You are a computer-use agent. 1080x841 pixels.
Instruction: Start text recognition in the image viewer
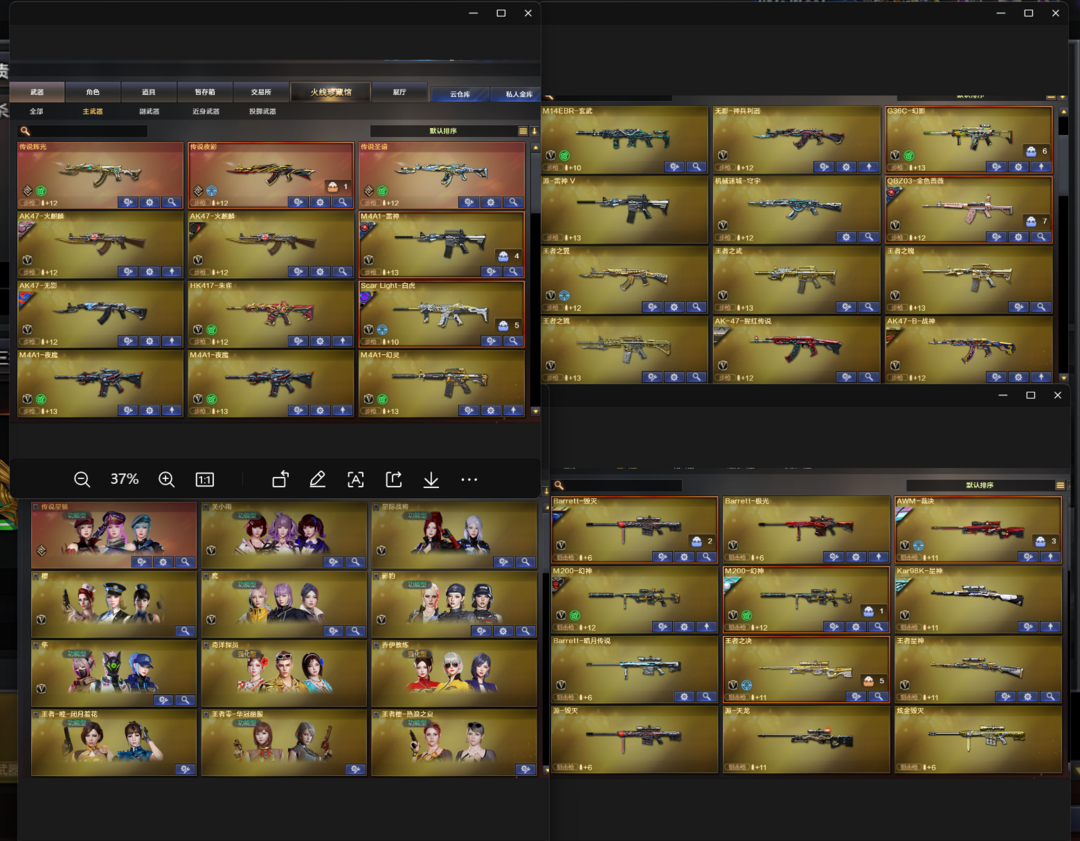coord(355,479)
